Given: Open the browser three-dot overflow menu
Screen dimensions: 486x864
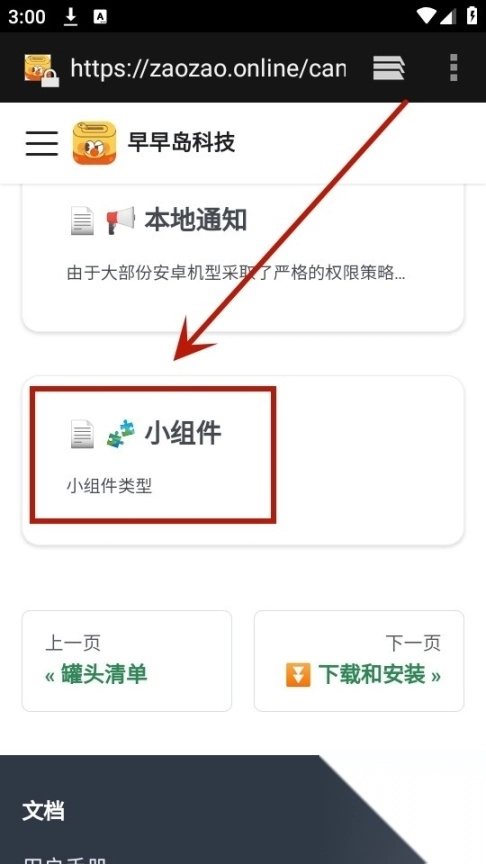Looking at the screenshot, I should click(453, 68).
